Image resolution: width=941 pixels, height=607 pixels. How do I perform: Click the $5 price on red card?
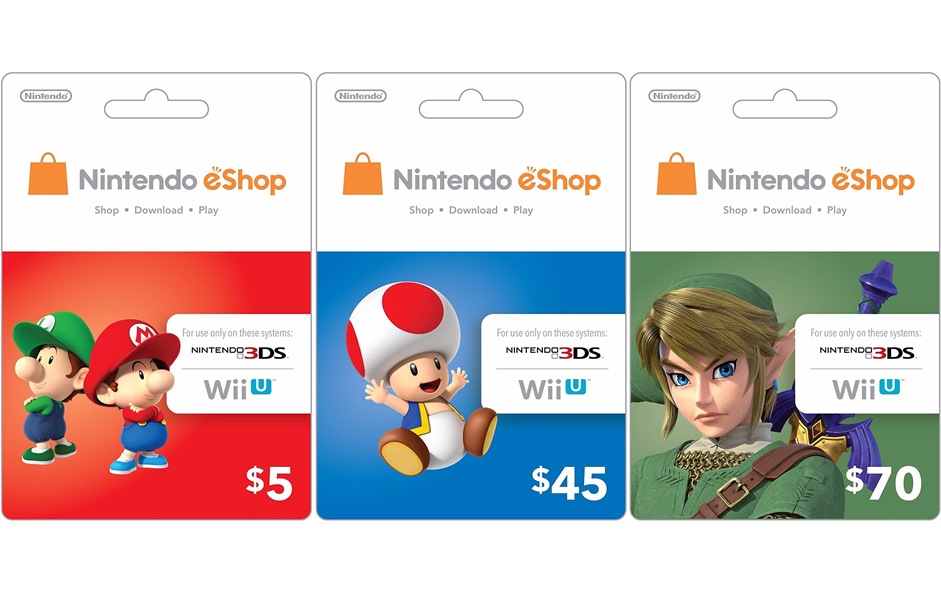[269, 483]
